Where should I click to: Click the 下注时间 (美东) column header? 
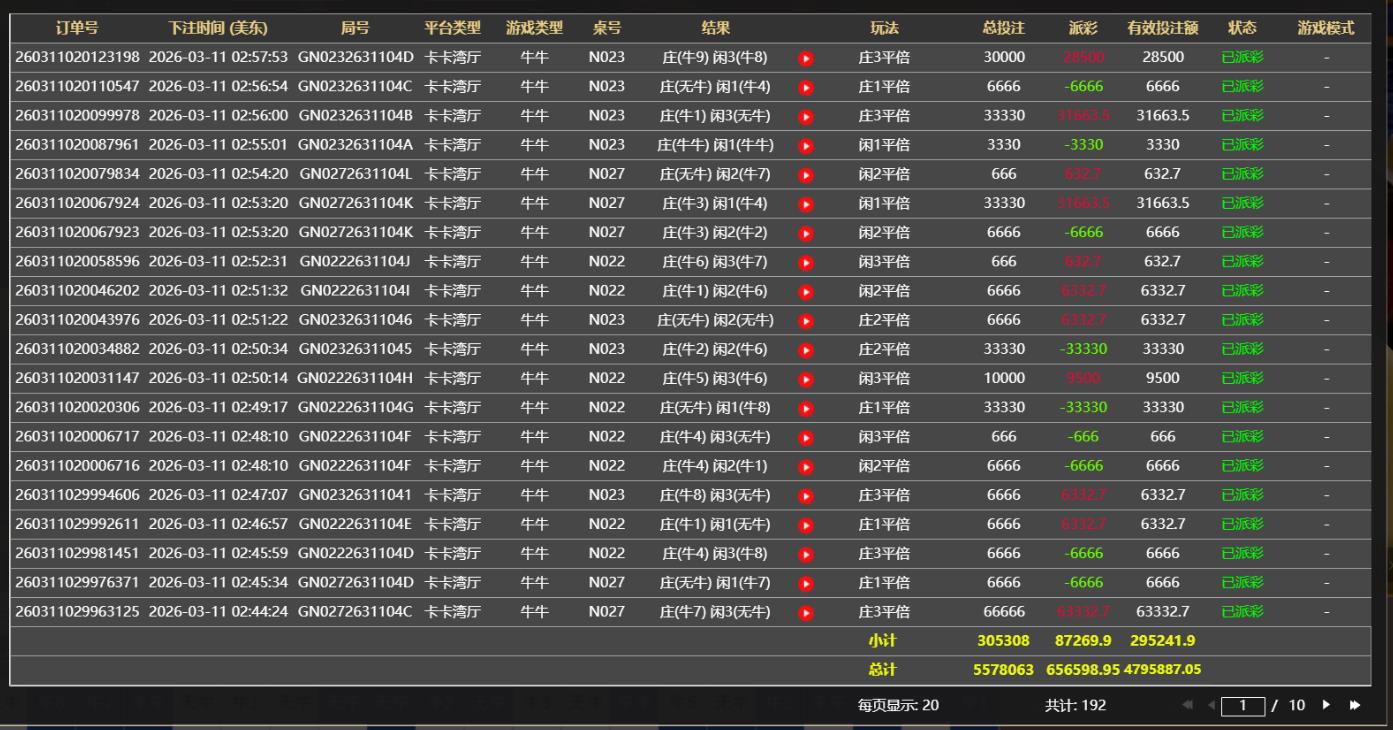point(217,28)
